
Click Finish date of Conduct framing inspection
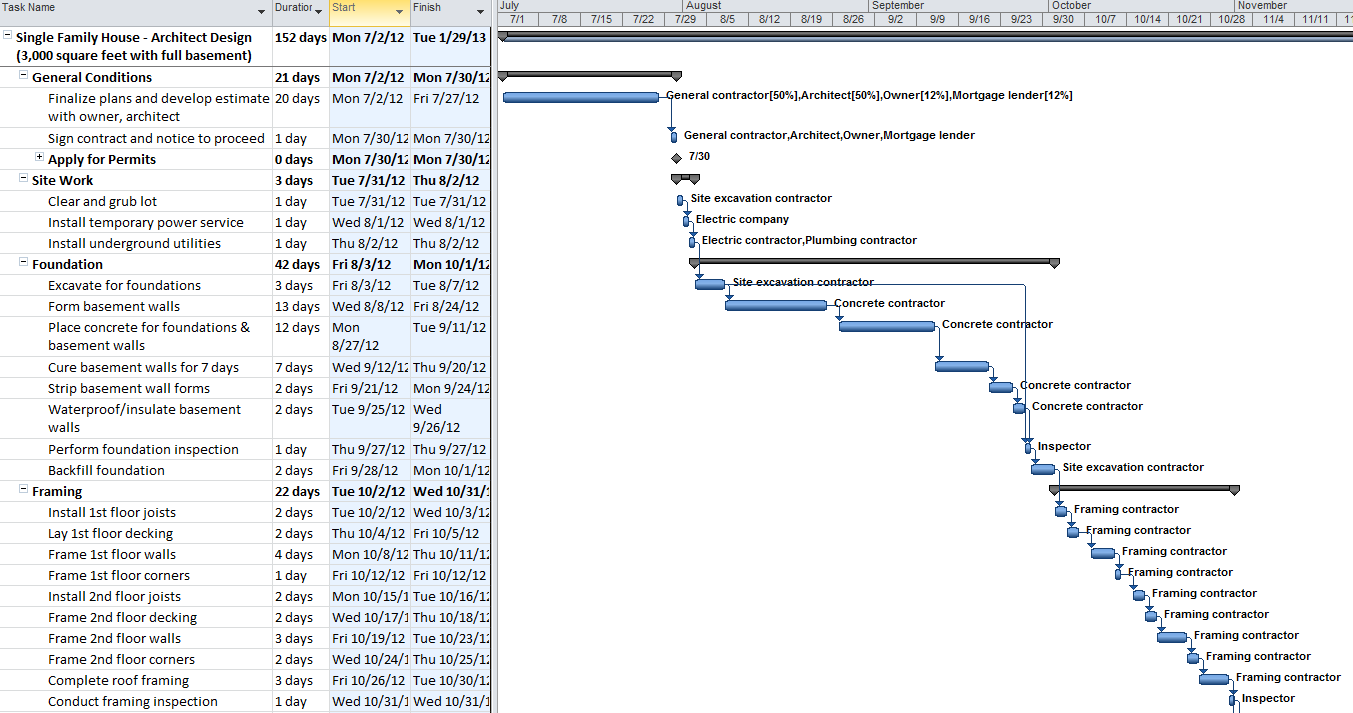point(450,701)
